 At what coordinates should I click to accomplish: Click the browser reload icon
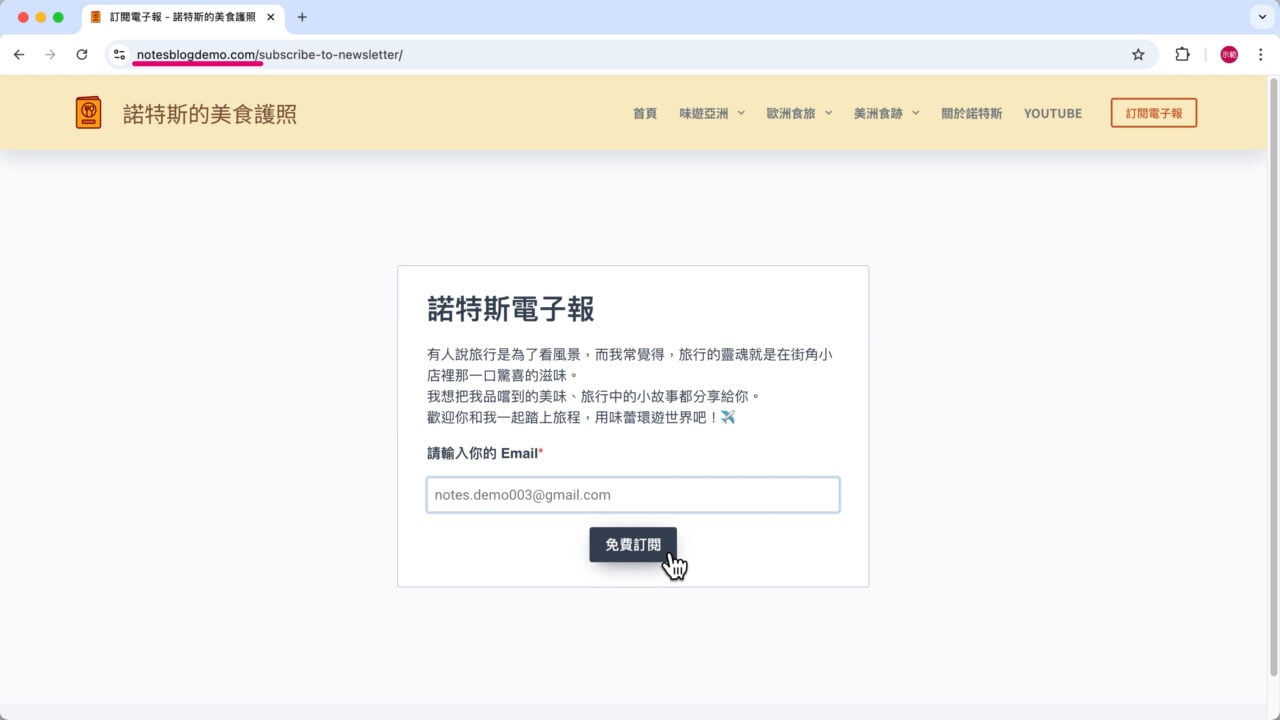(82, 54)
